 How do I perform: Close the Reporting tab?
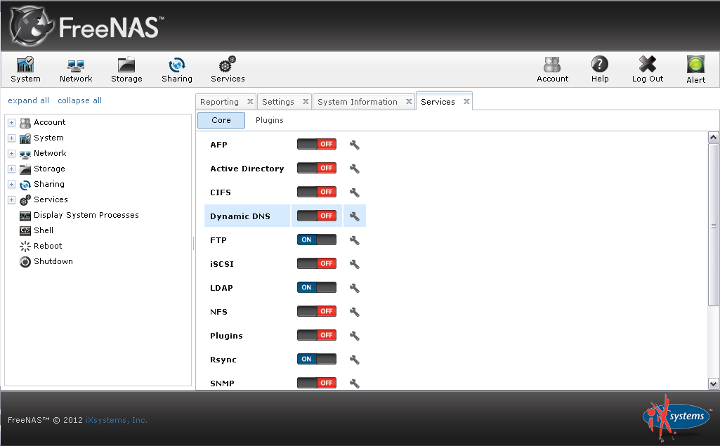pos(250,102)
